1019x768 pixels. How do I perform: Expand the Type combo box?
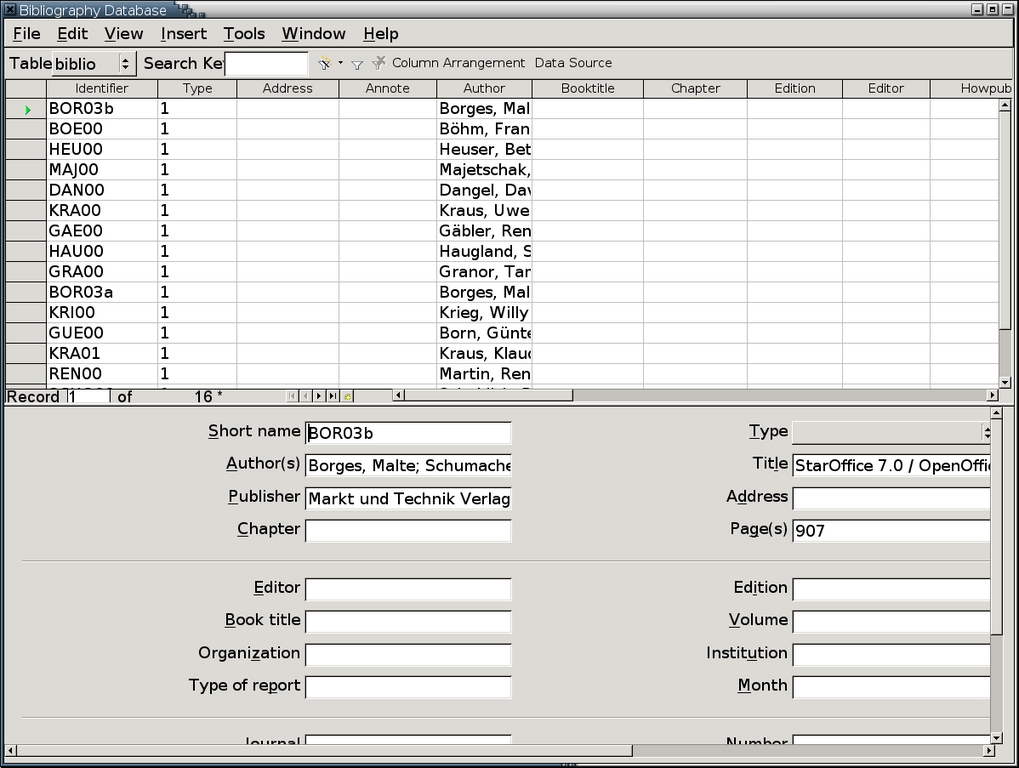coord(986,432)
